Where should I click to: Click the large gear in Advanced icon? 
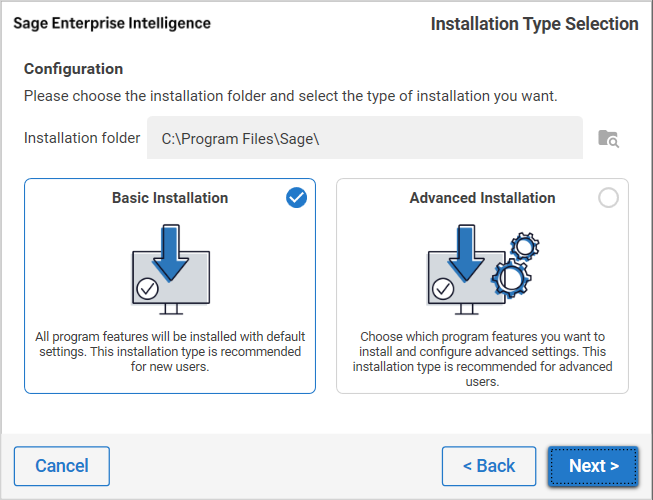[512, 275]
